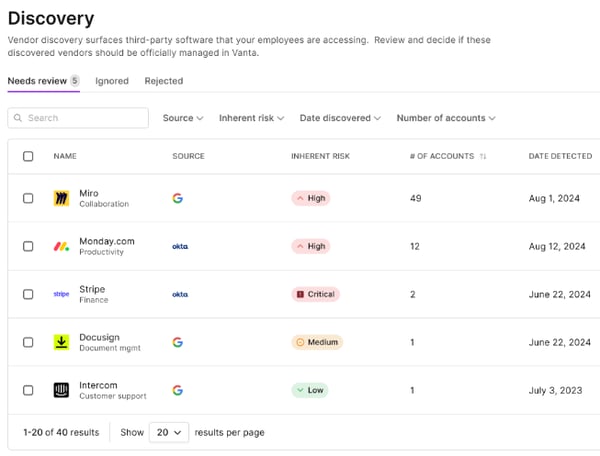
Task: Tick the checkbox for Stripe
Action: coord(28,294)
